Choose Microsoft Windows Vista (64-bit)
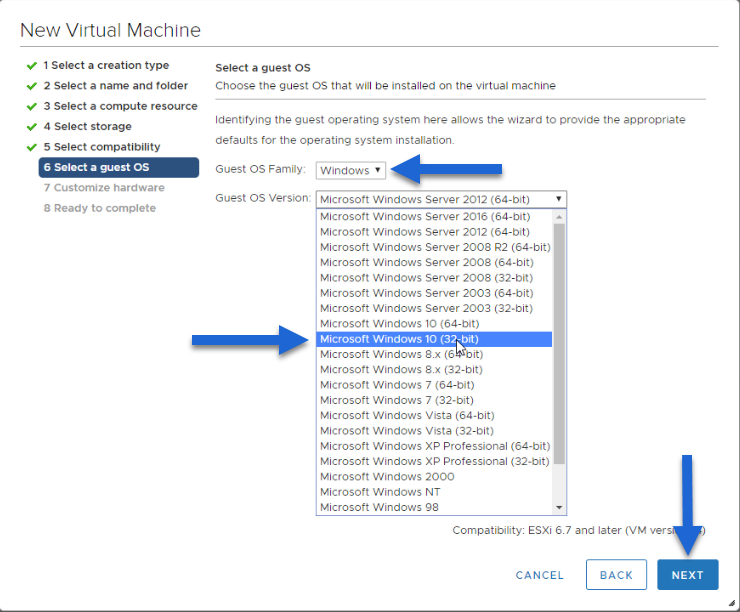Image resolution: width=740 pixels, height=612 pixels. click(434, 416)
